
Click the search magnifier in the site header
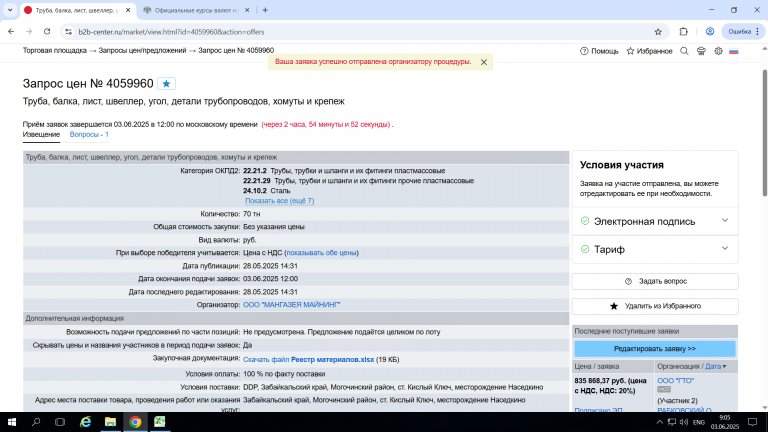point(684,51)
